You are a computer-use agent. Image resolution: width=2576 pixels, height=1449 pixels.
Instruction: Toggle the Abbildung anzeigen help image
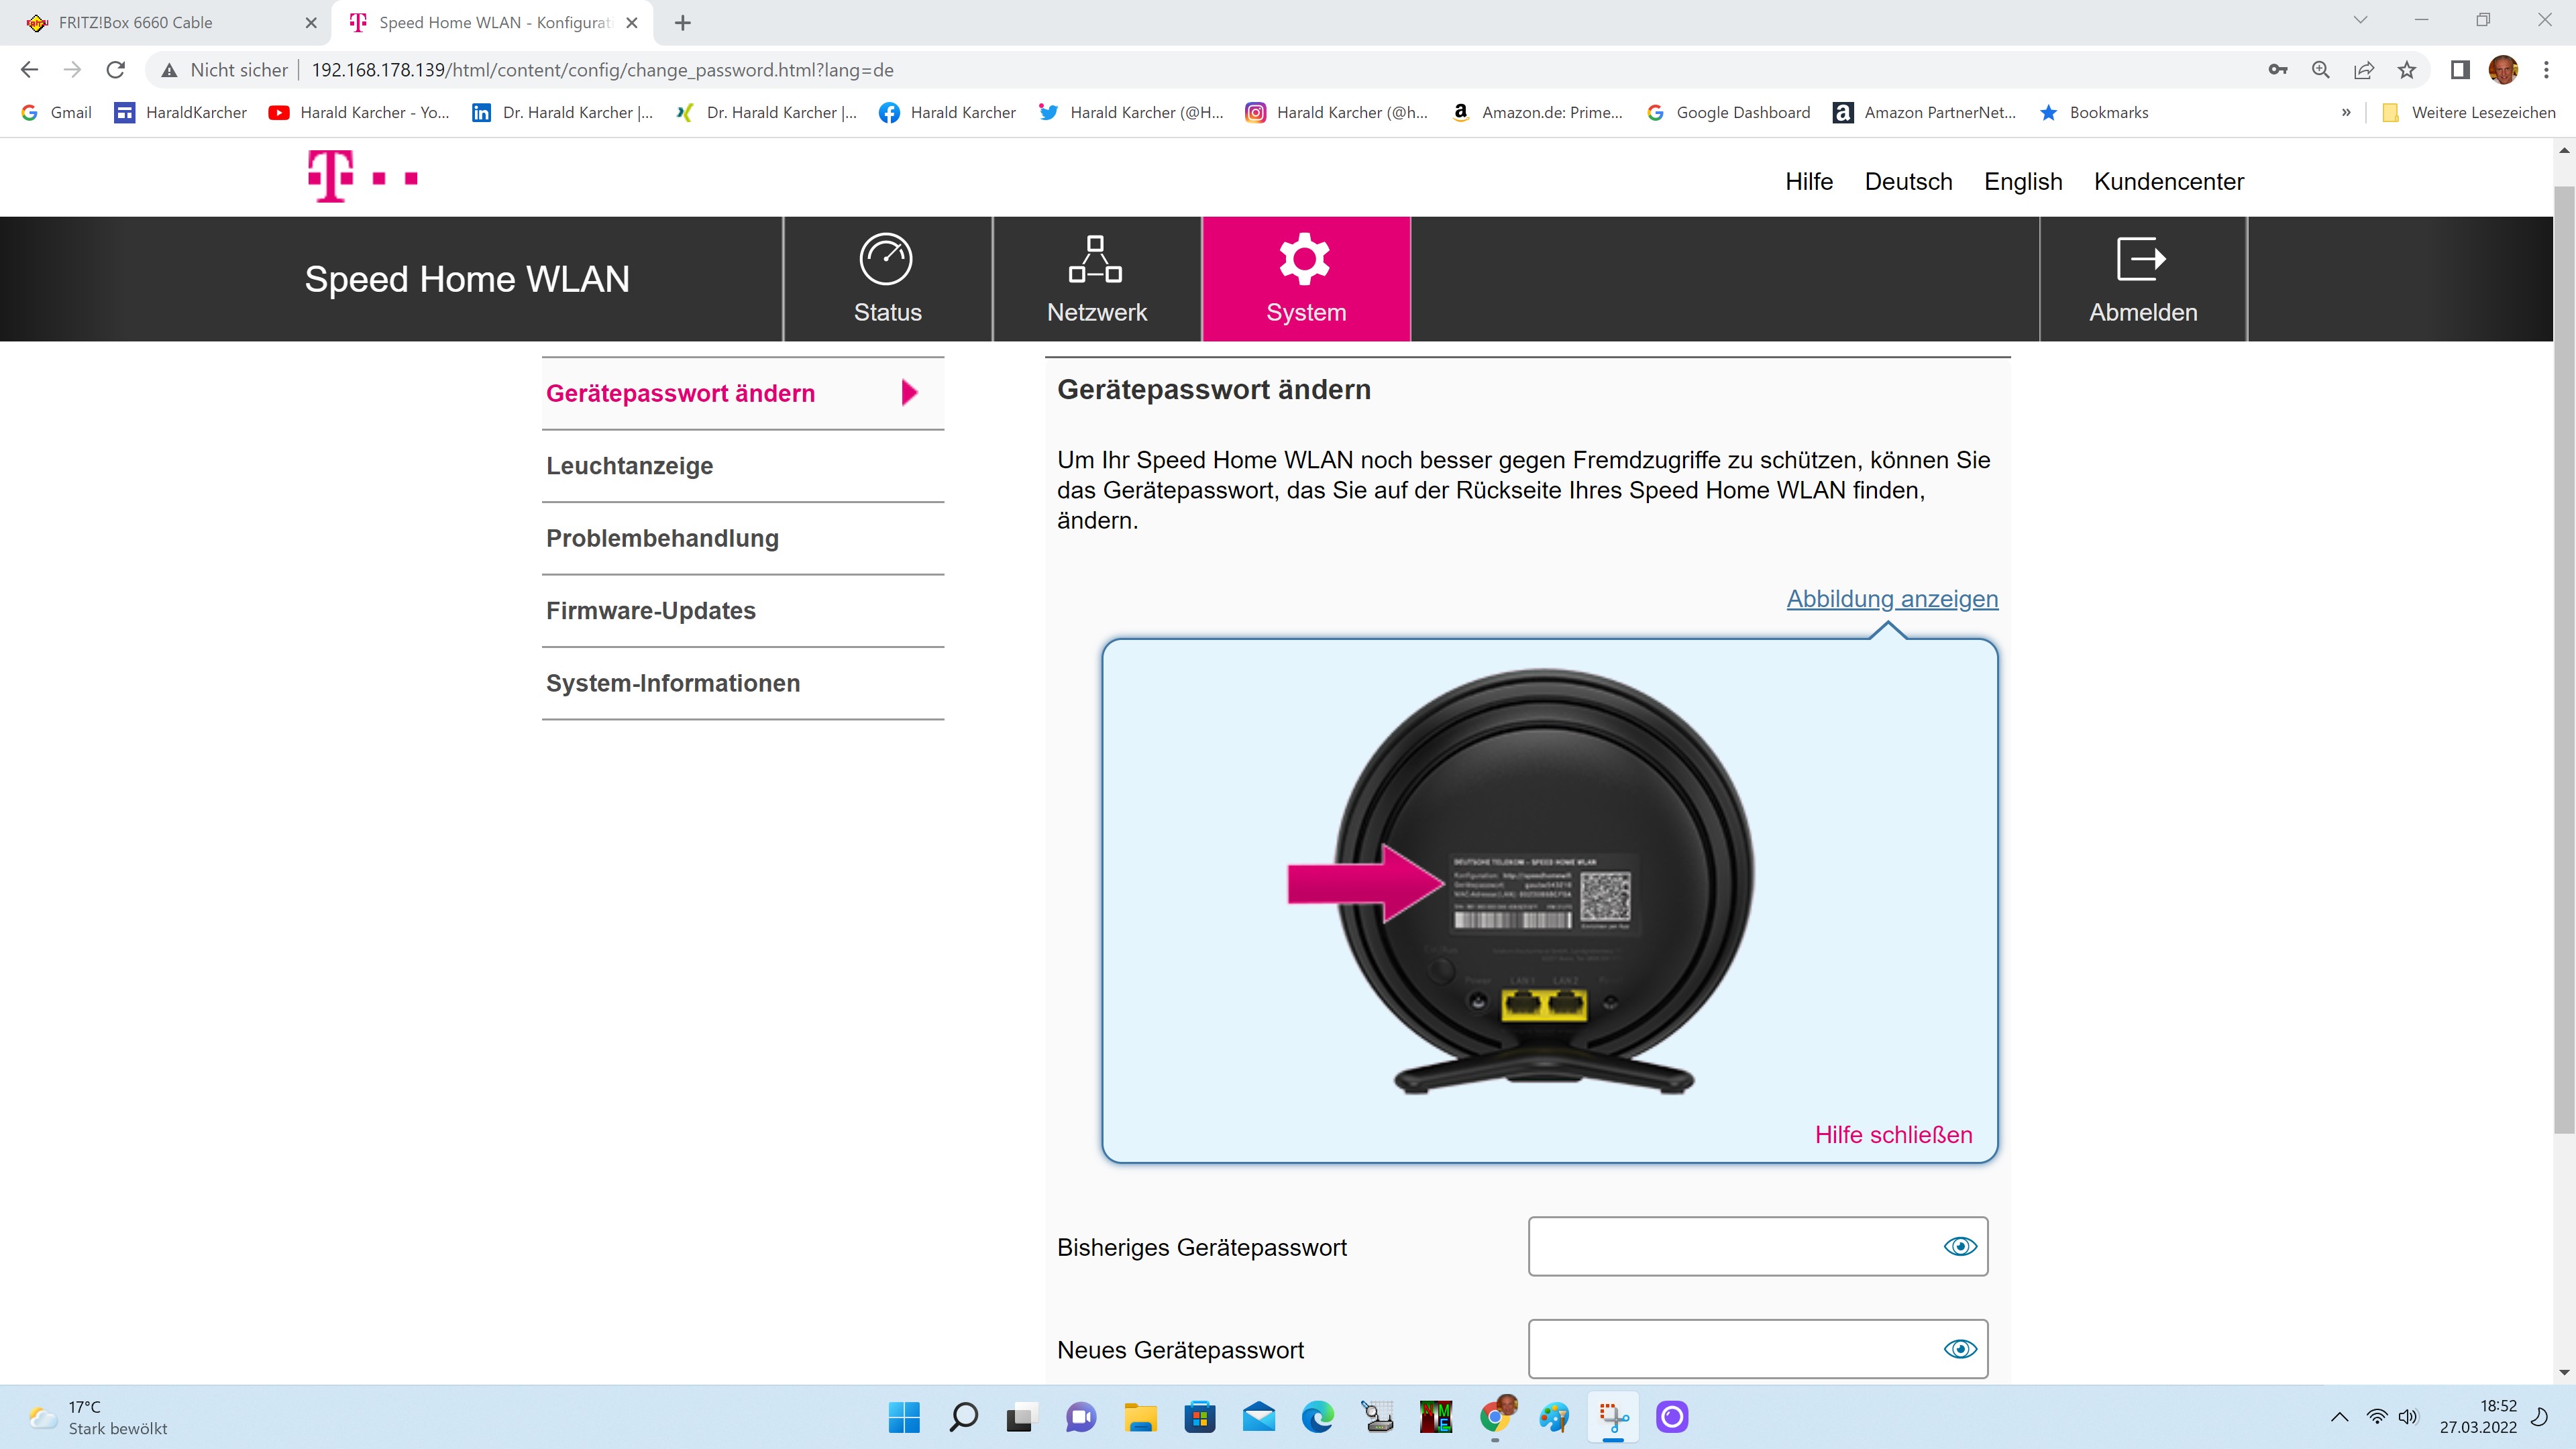pos(1891,599)
